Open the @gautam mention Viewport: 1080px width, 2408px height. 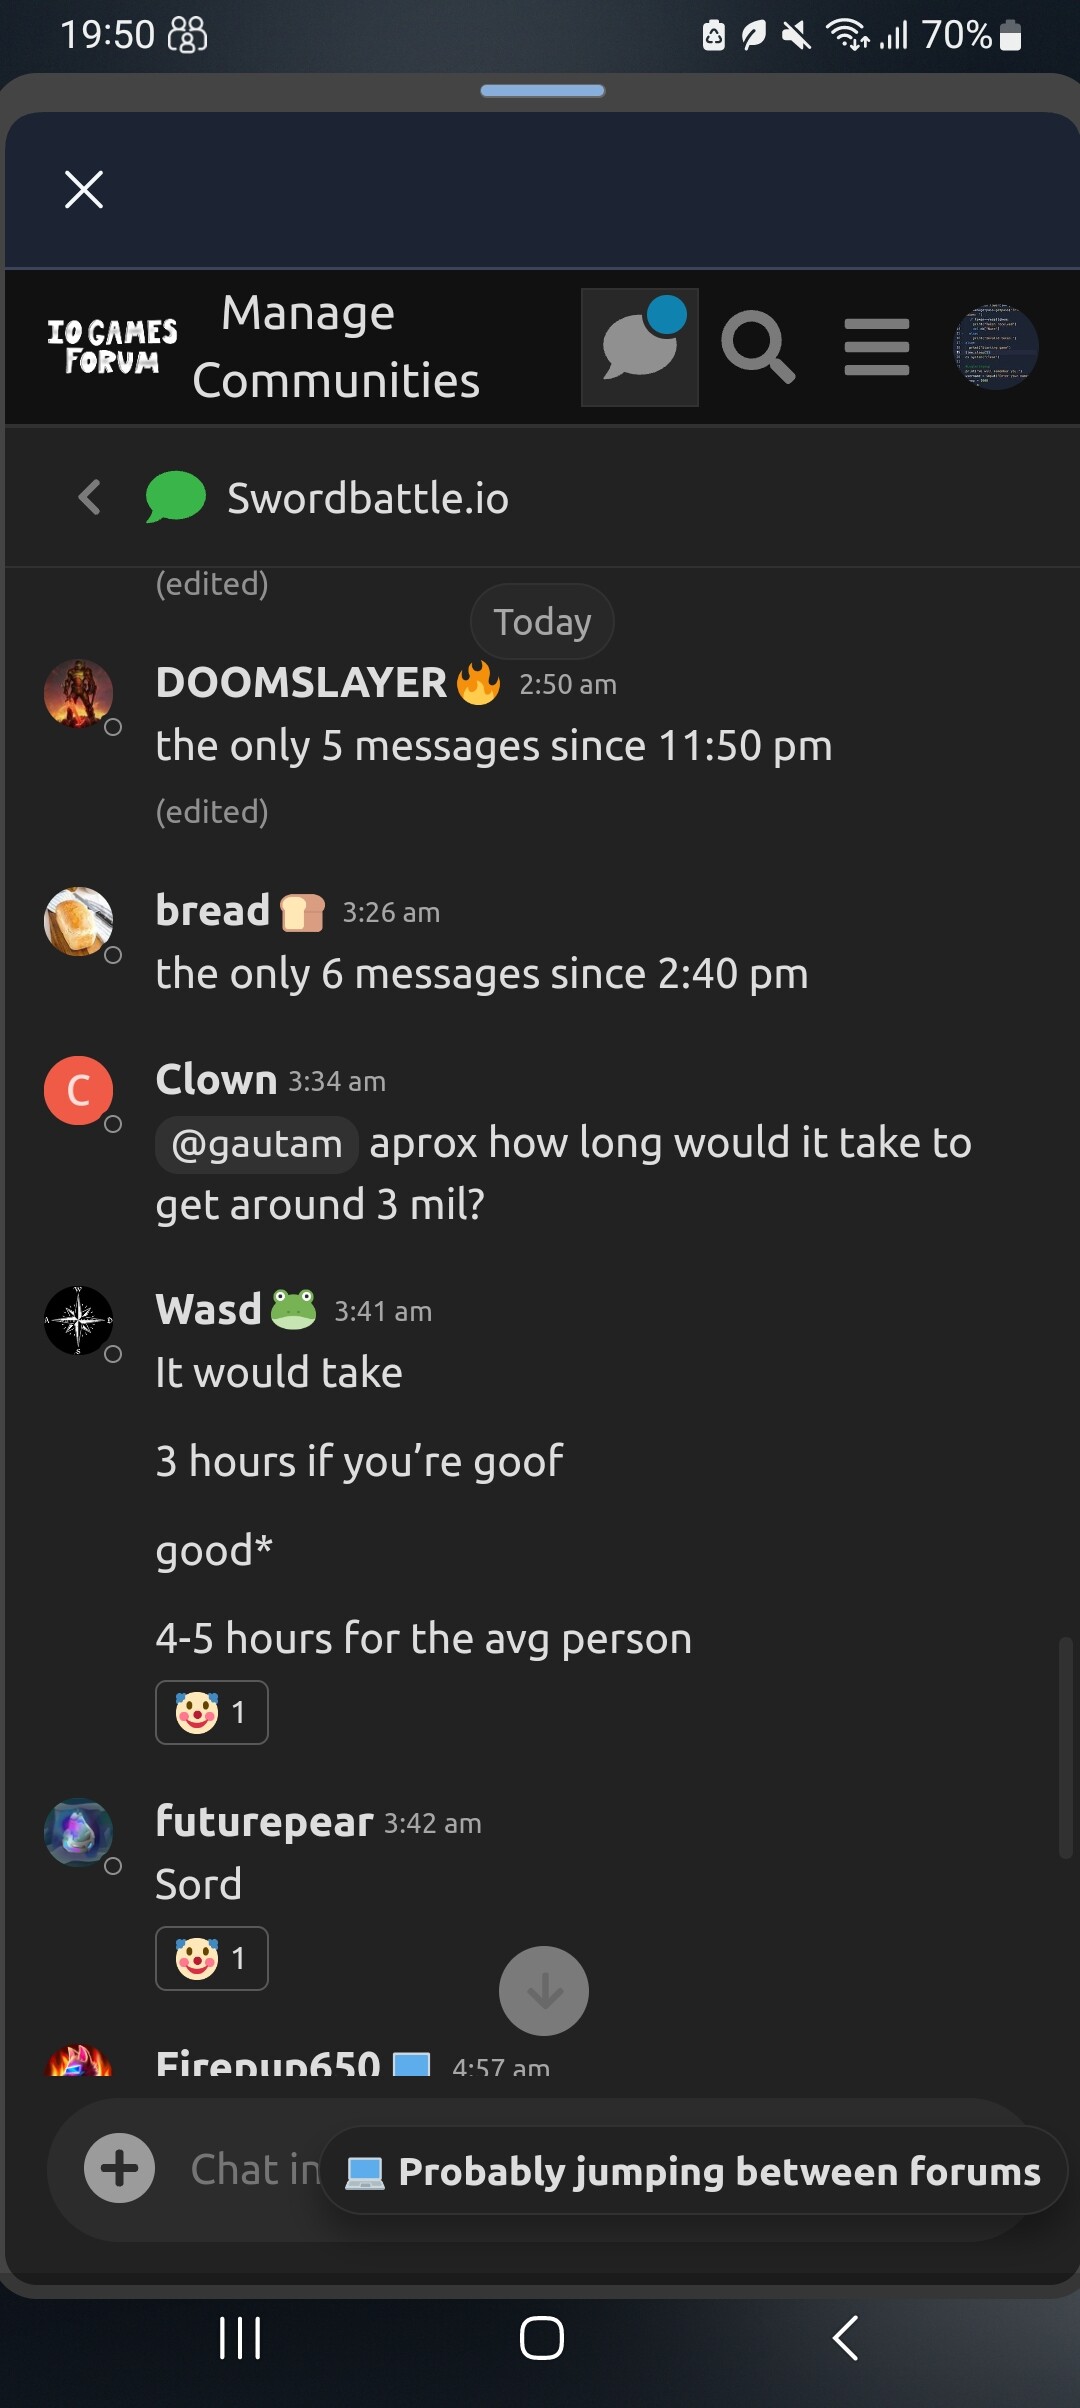click(x=256, y=1143)
